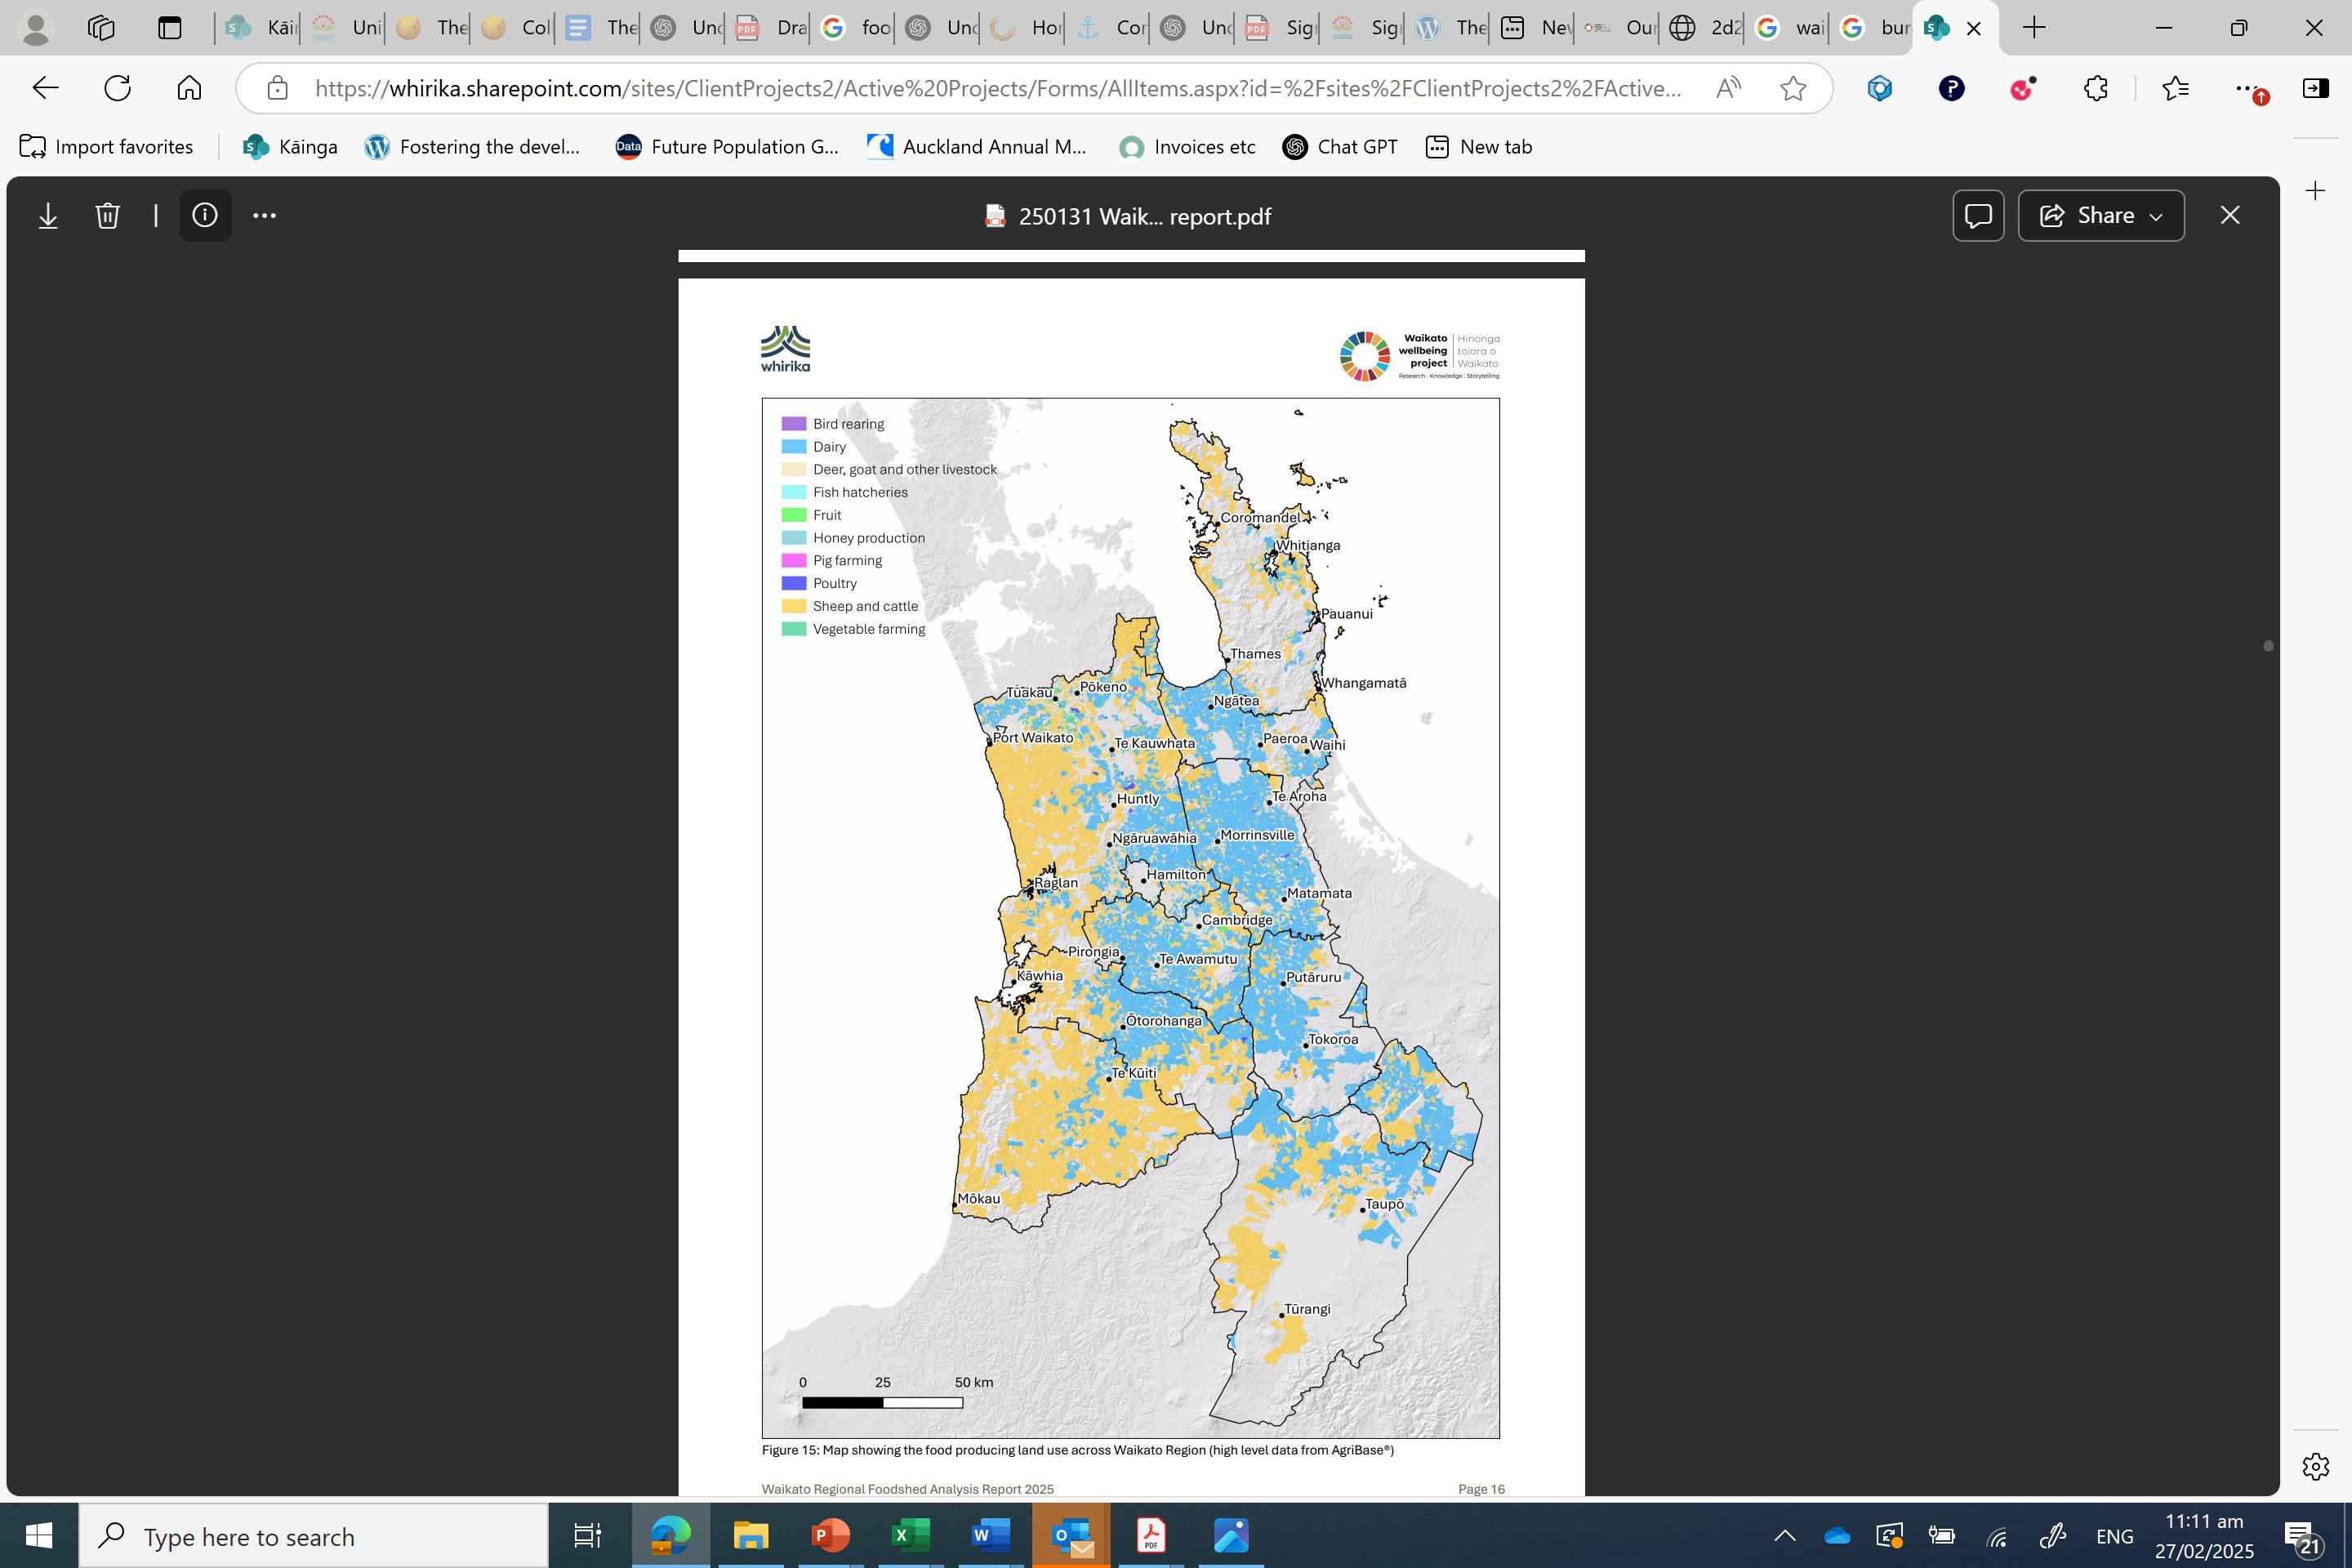Open Excel from the taskbar

click(910, 1535)
